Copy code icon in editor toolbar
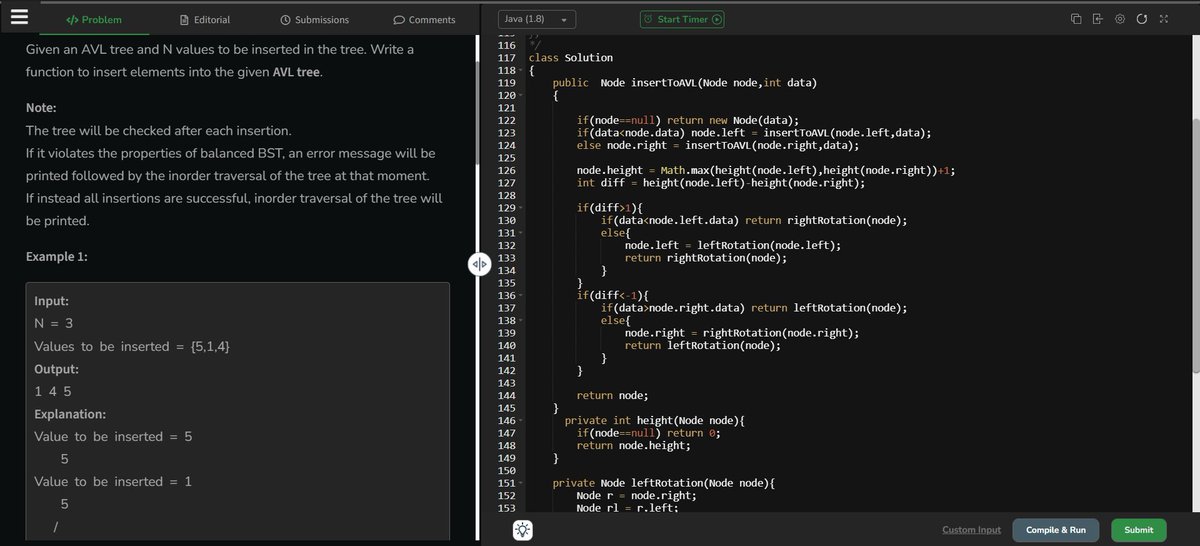 pyautogui.click(x=1076, y=19)
